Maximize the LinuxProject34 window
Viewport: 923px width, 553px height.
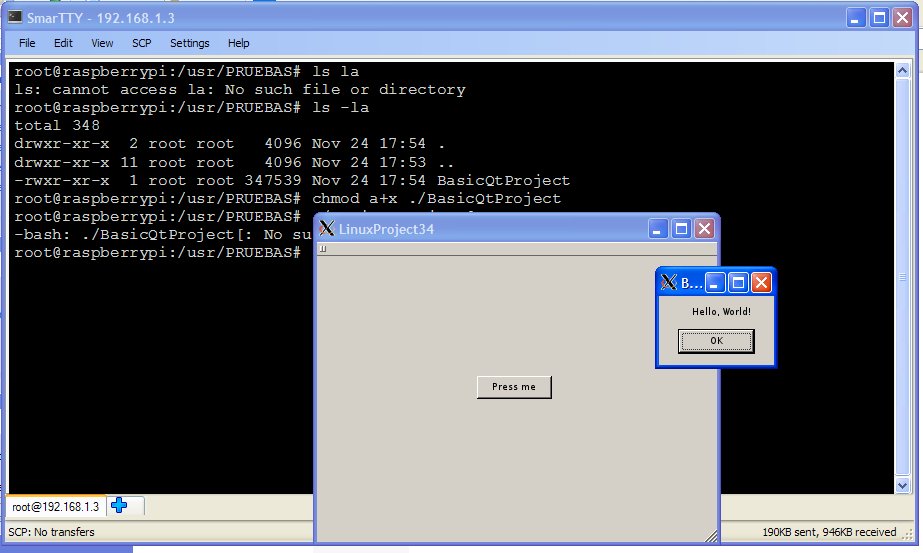[x=681, y=229]
